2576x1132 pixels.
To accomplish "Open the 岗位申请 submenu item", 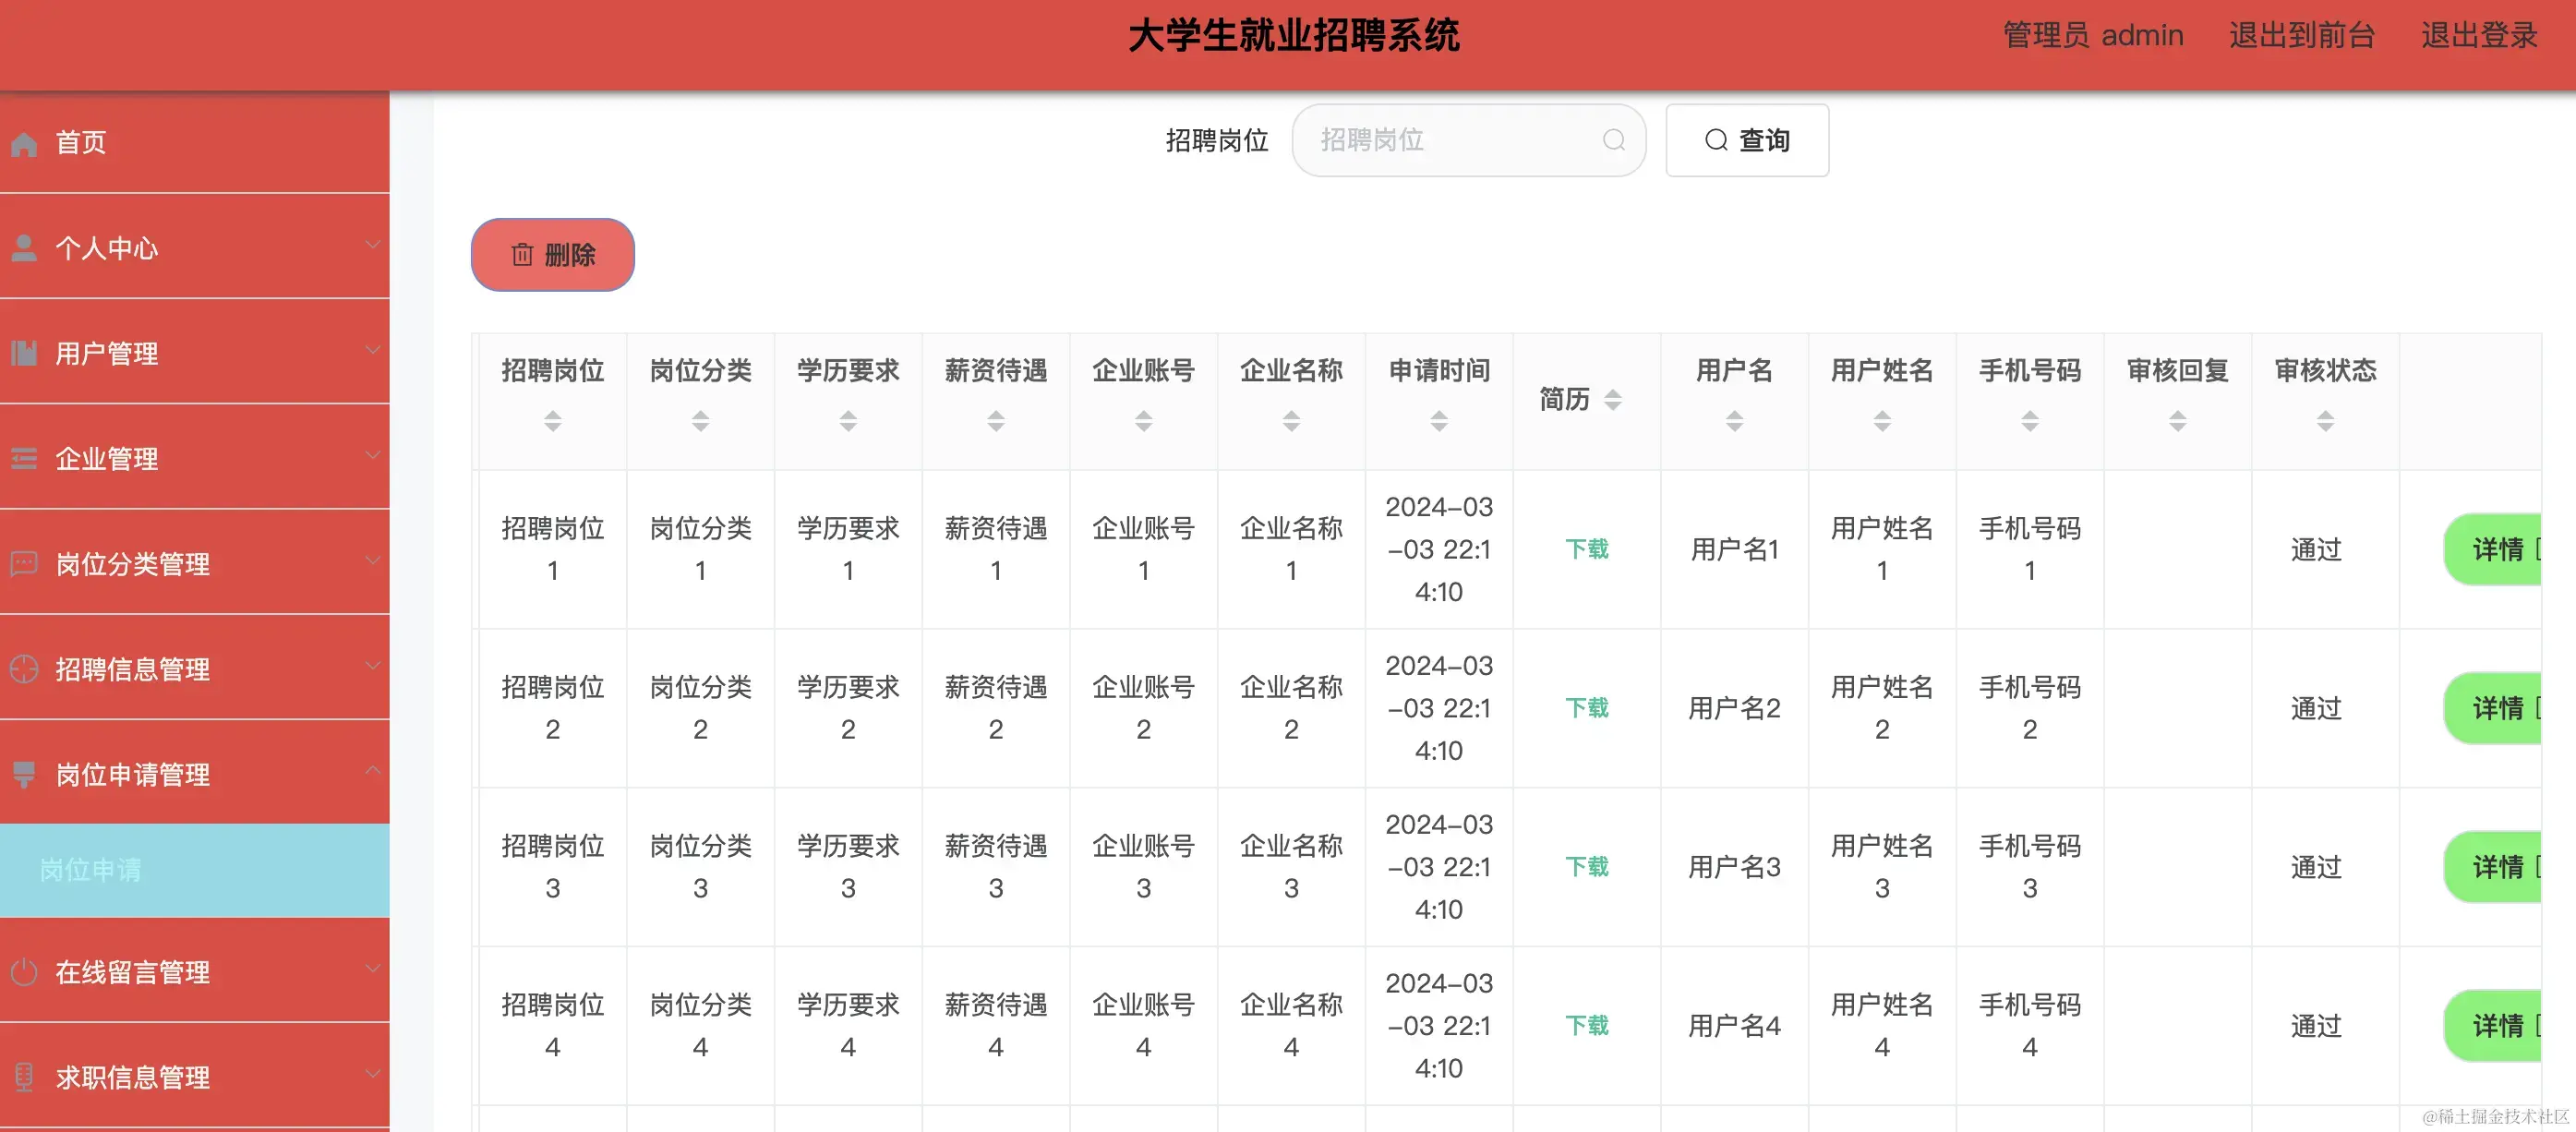I will [x=90, y=870].
